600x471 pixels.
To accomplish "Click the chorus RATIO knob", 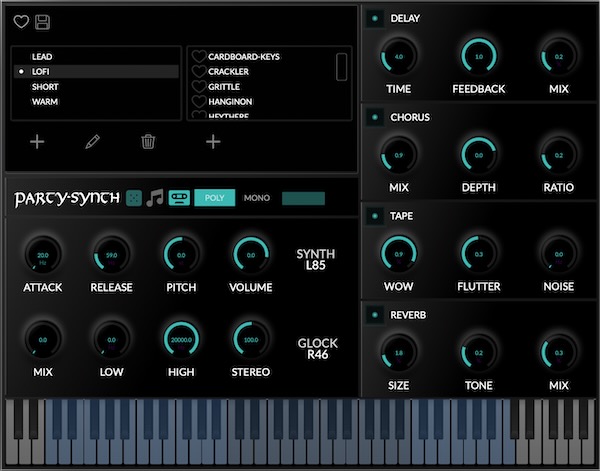I will pyautogui.click(x=559, y=155).
